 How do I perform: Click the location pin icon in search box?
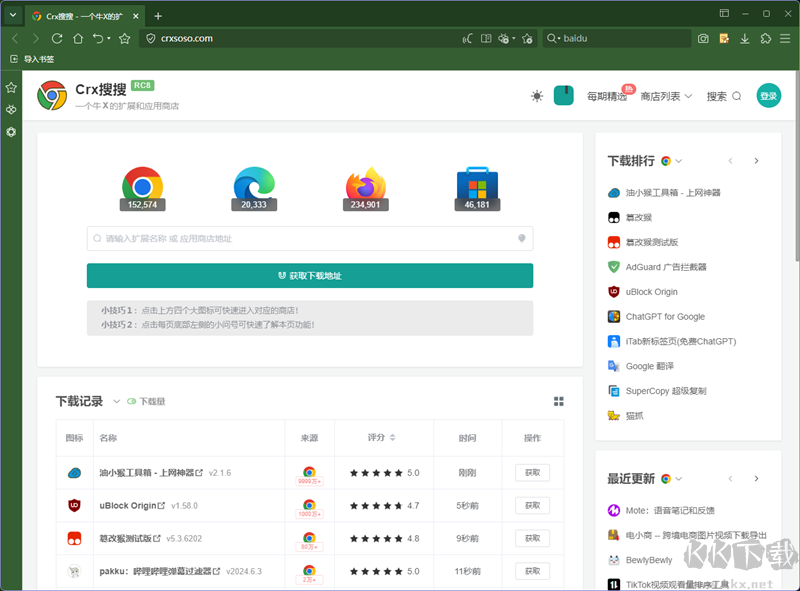(521, 238)
